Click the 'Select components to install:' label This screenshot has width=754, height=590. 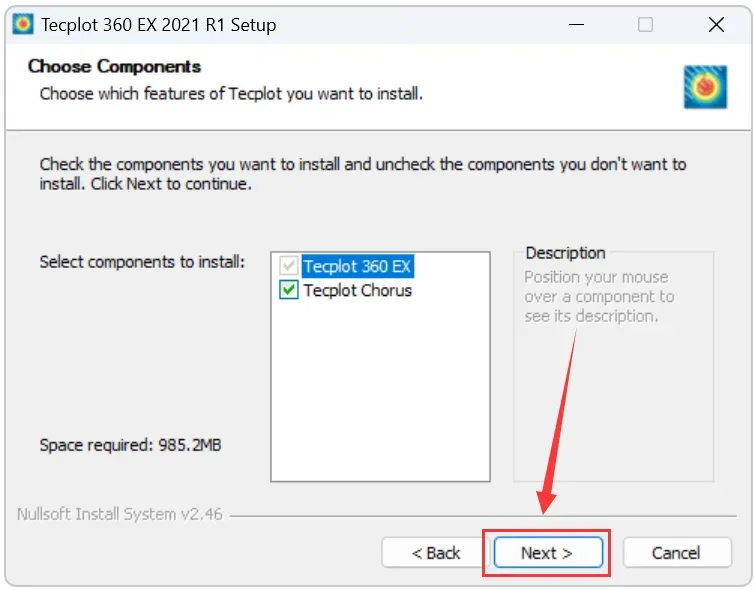(x=142, y=262)
